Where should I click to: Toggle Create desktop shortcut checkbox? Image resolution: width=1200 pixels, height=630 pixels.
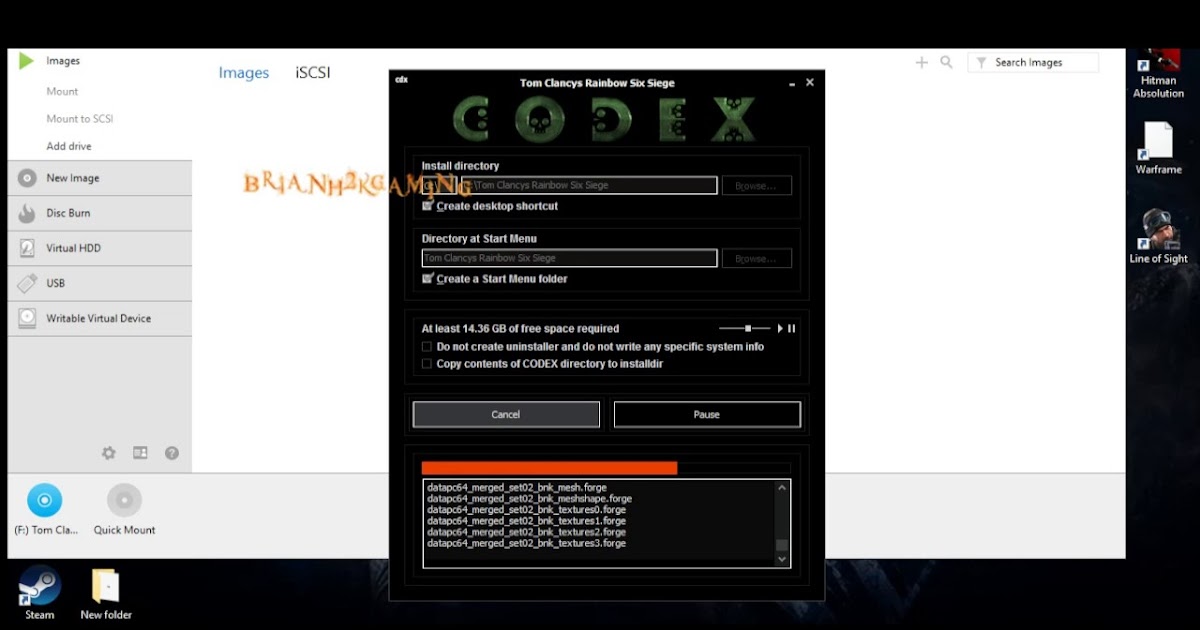click(x=428, y=206)
